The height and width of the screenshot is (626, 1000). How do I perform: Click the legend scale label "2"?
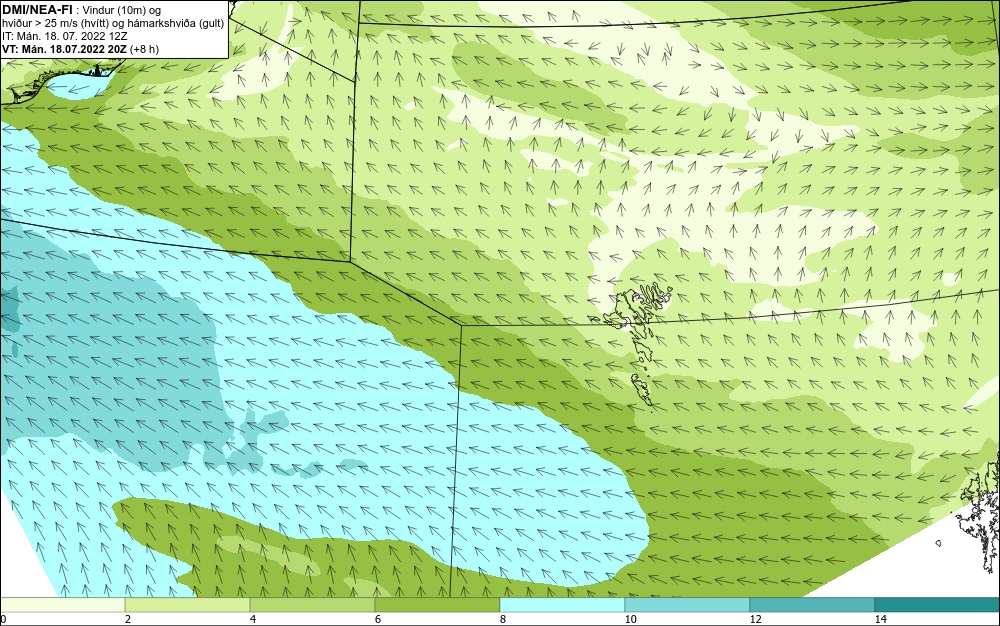coord(128,619)
